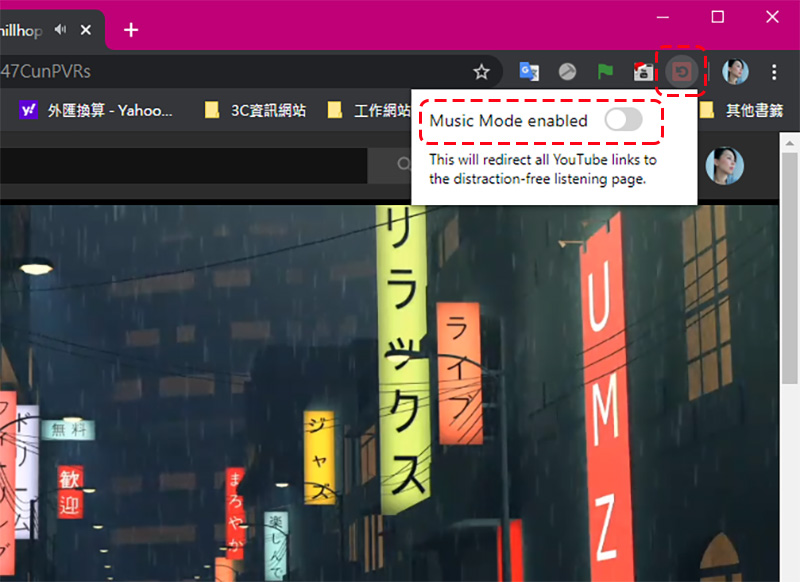Open the Chrome profile avatar
The image size is (800, 582).
[735, 72]
